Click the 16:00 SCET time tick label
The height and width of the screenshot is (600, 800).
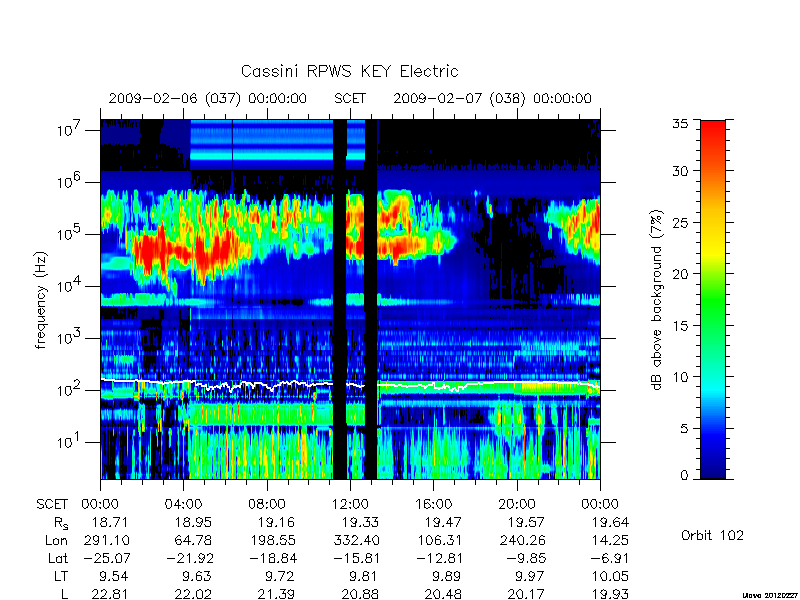(433, 504)
